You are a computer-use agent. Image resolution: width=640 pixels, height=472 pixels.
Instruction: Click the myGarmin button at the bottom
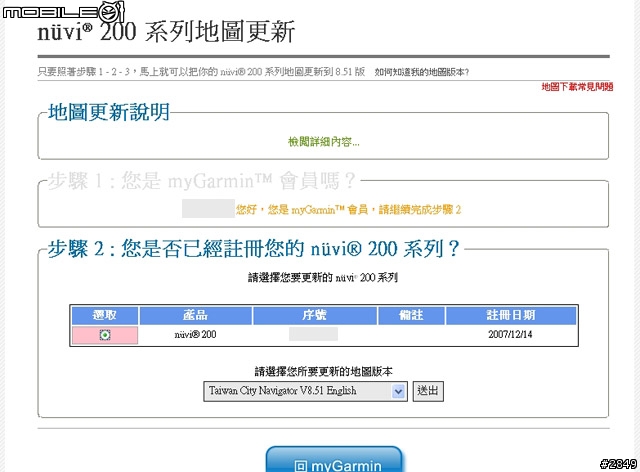[334, 461]
